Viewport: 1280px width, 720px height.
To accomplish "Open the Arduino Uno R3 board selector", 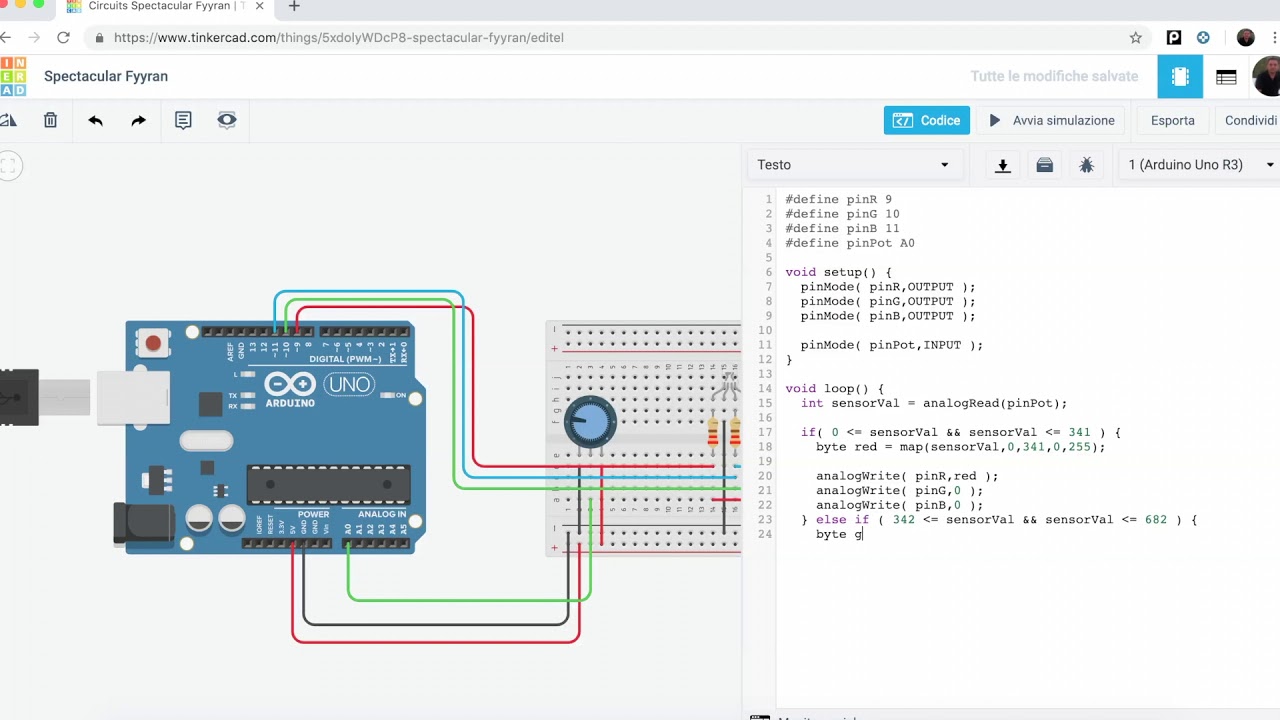I will [1200, 165].
